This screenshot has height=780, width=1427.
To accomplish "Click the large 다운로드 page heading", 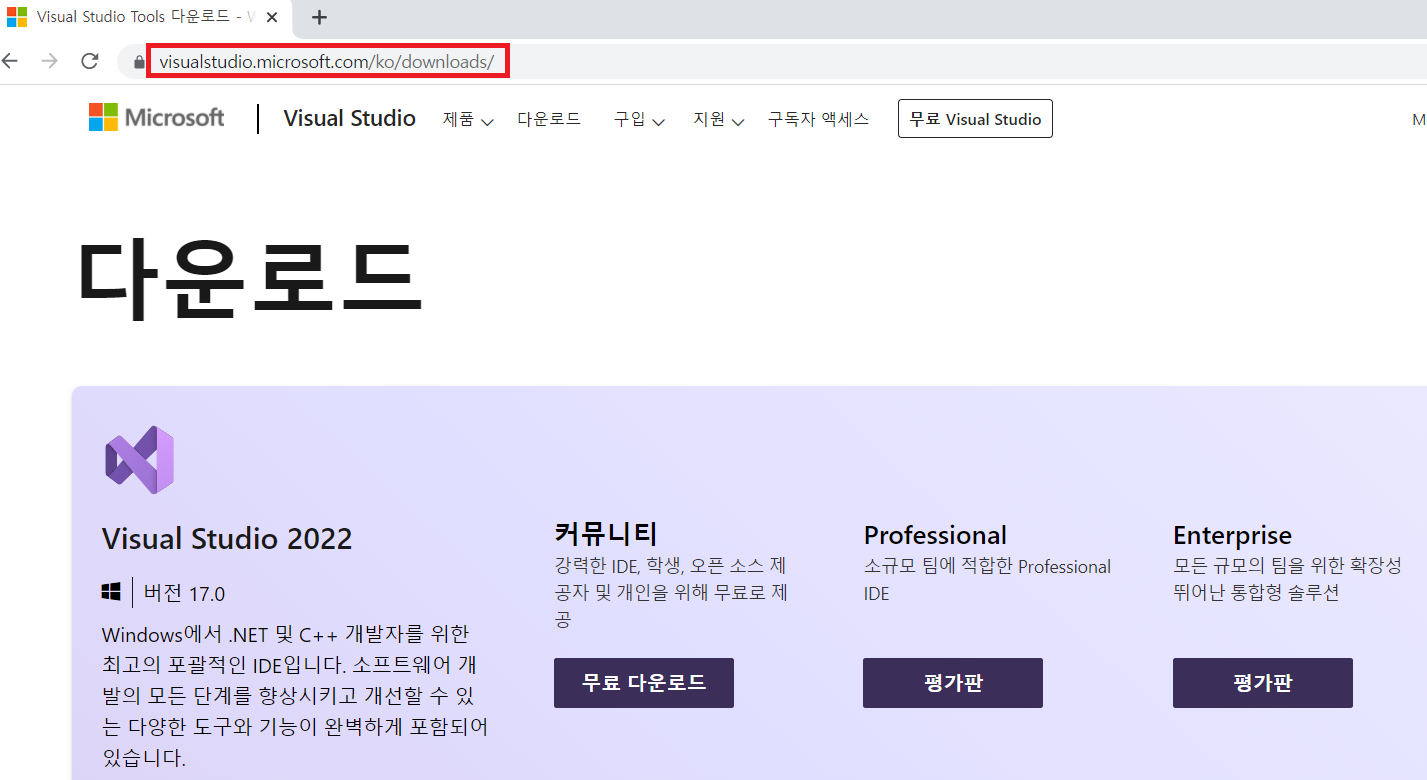I will [251, 279].
